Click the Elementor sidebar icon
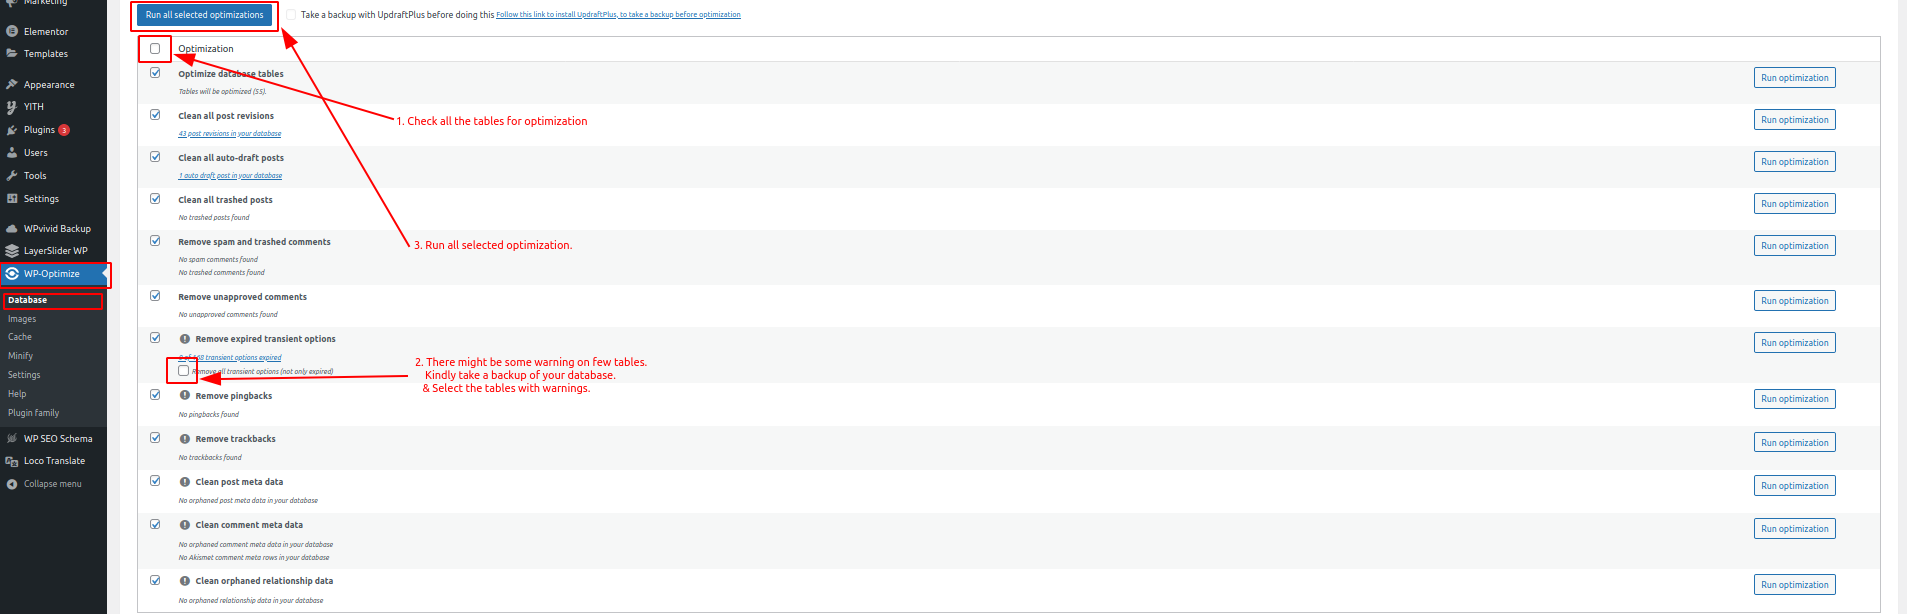Image resolution: width=1907 pixels, height=614 pixels. 12,32
